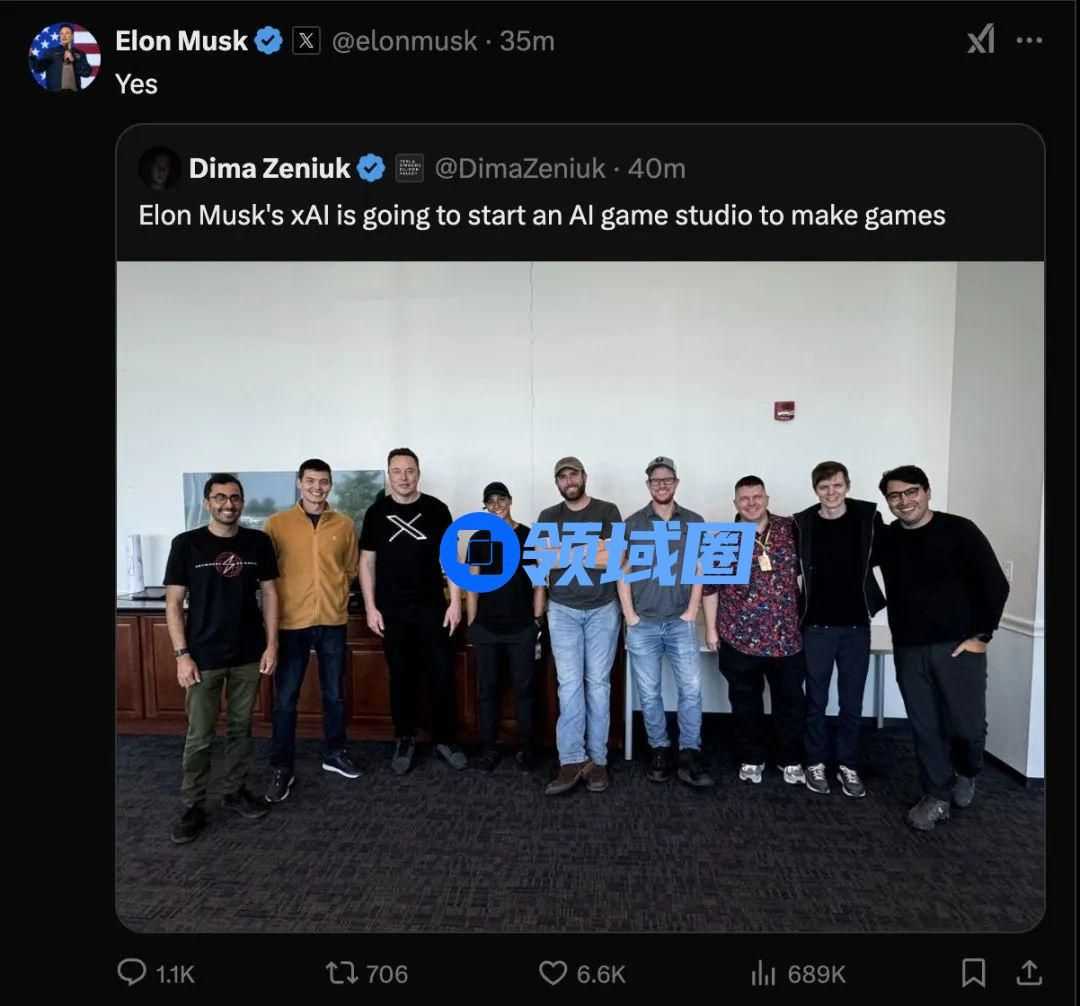Click the Dima Zeniuk display name
This screenshot has height=1006, width=1080.
tap(269, 168)
